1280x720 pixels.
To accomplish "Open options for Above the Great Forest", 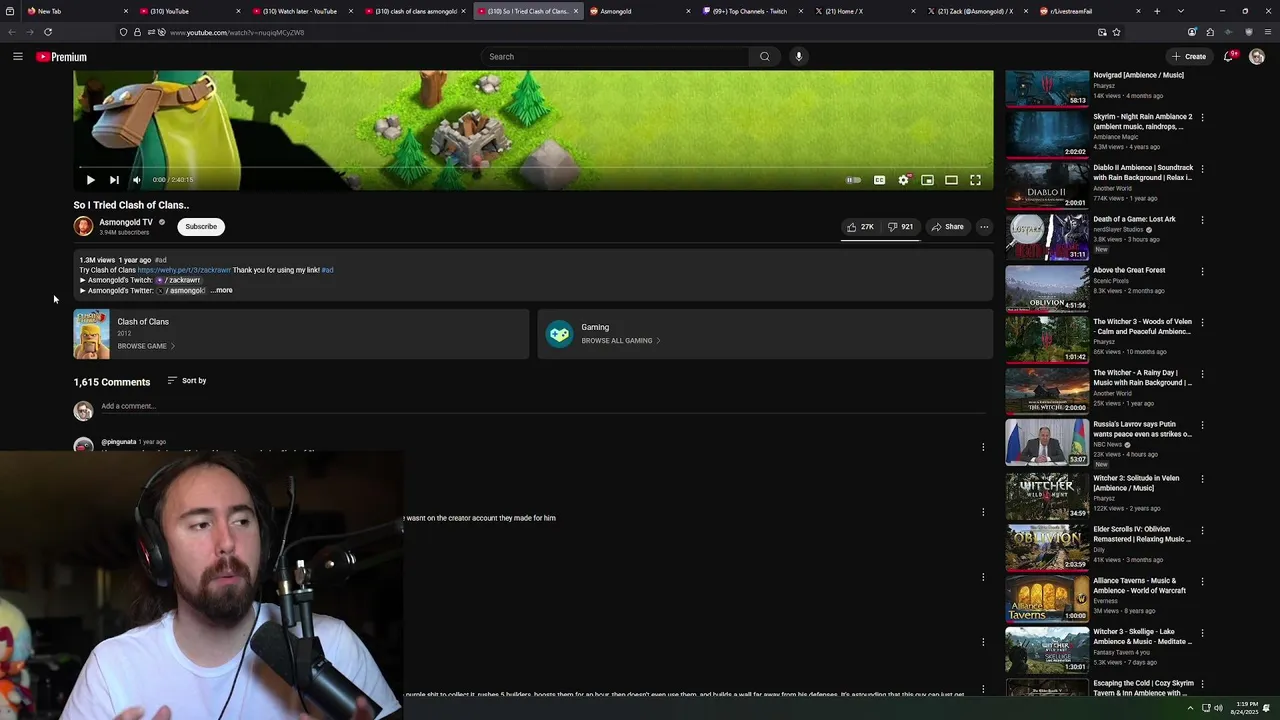I will click(x=1202, y=271).
